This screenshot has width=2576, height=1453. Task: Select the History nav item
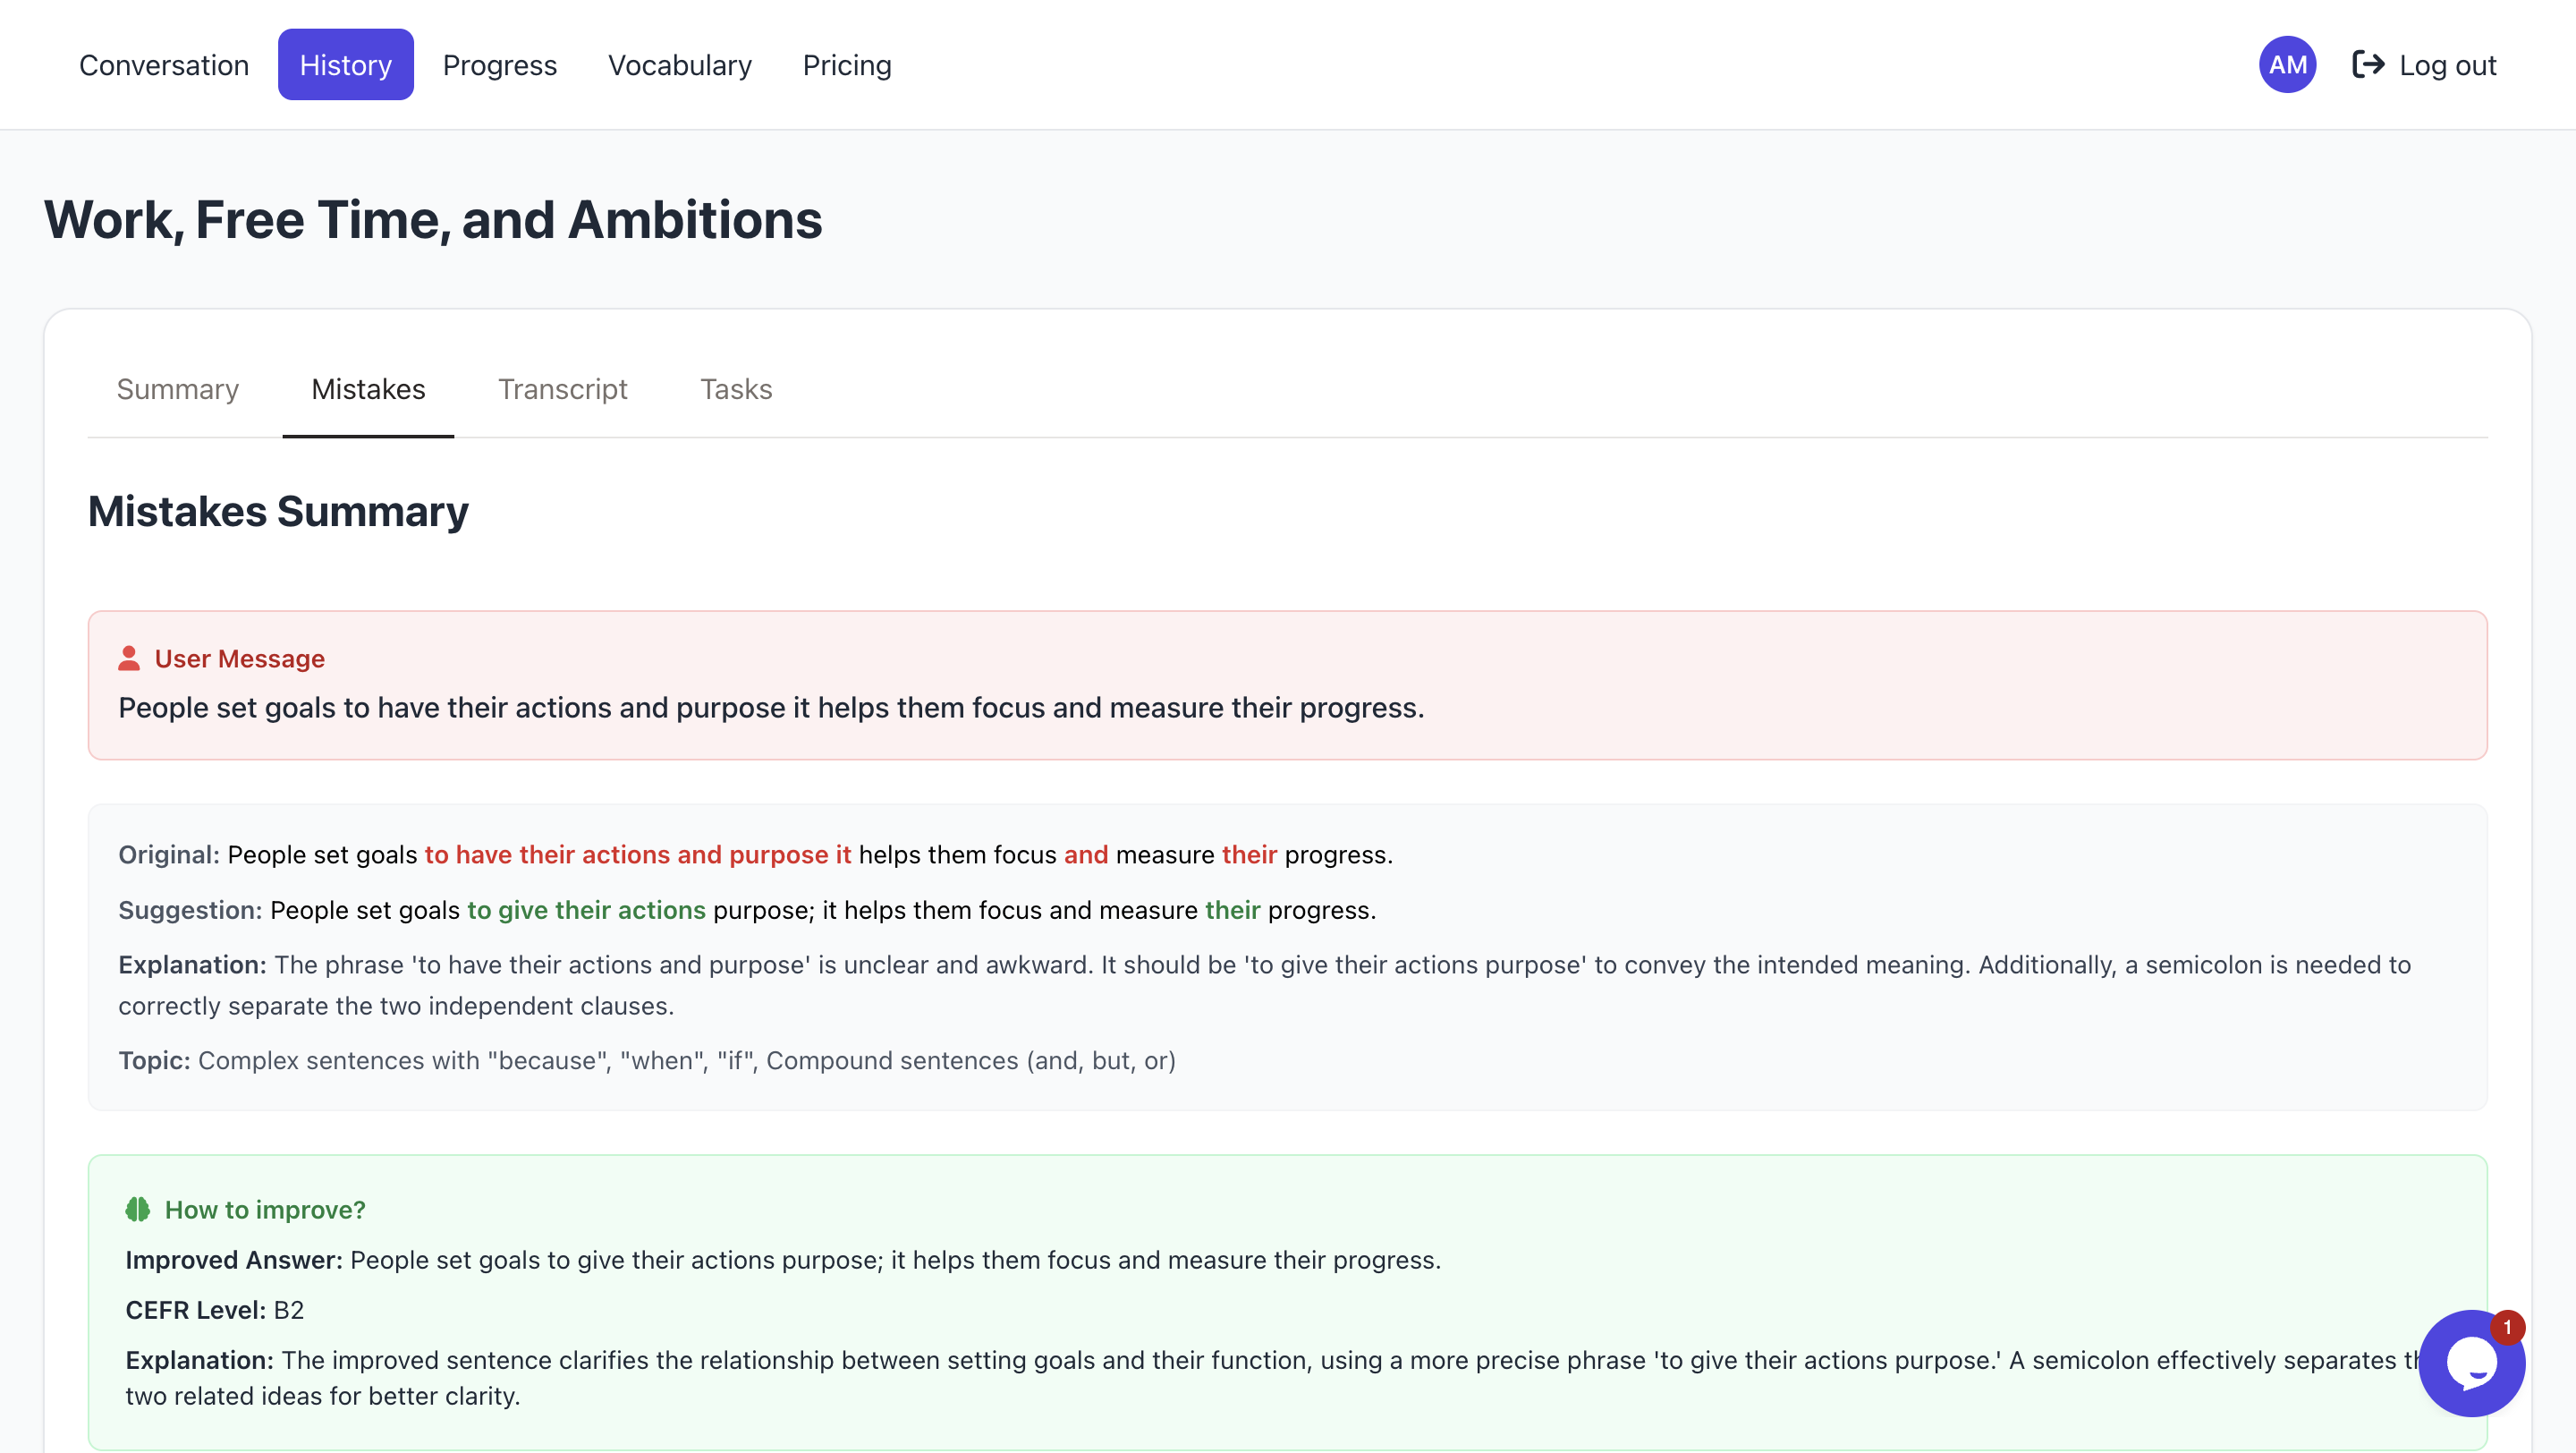tap(345, 65)
